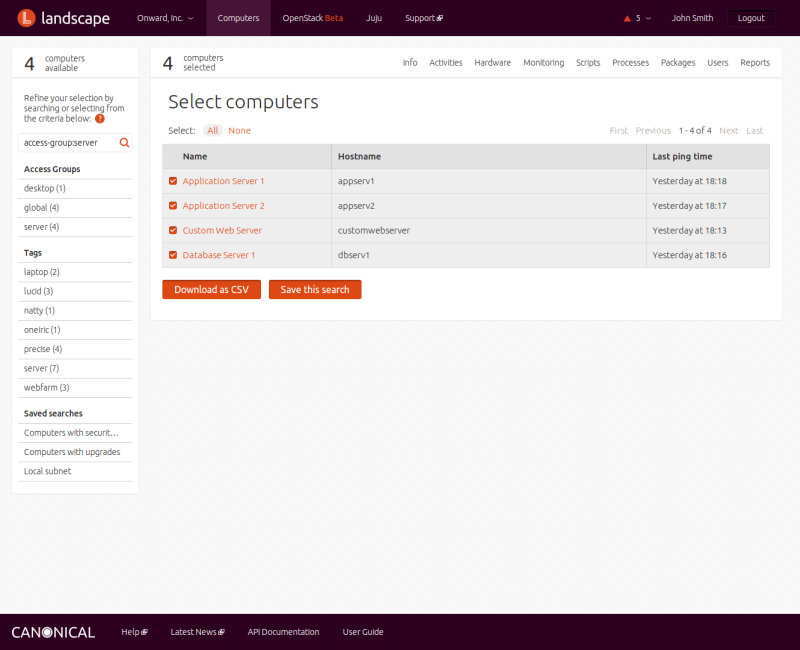Open the alerts count dropdown arrow
This screenshot has width=800, height=650.
pyautogui.click(x=649, y=18)
